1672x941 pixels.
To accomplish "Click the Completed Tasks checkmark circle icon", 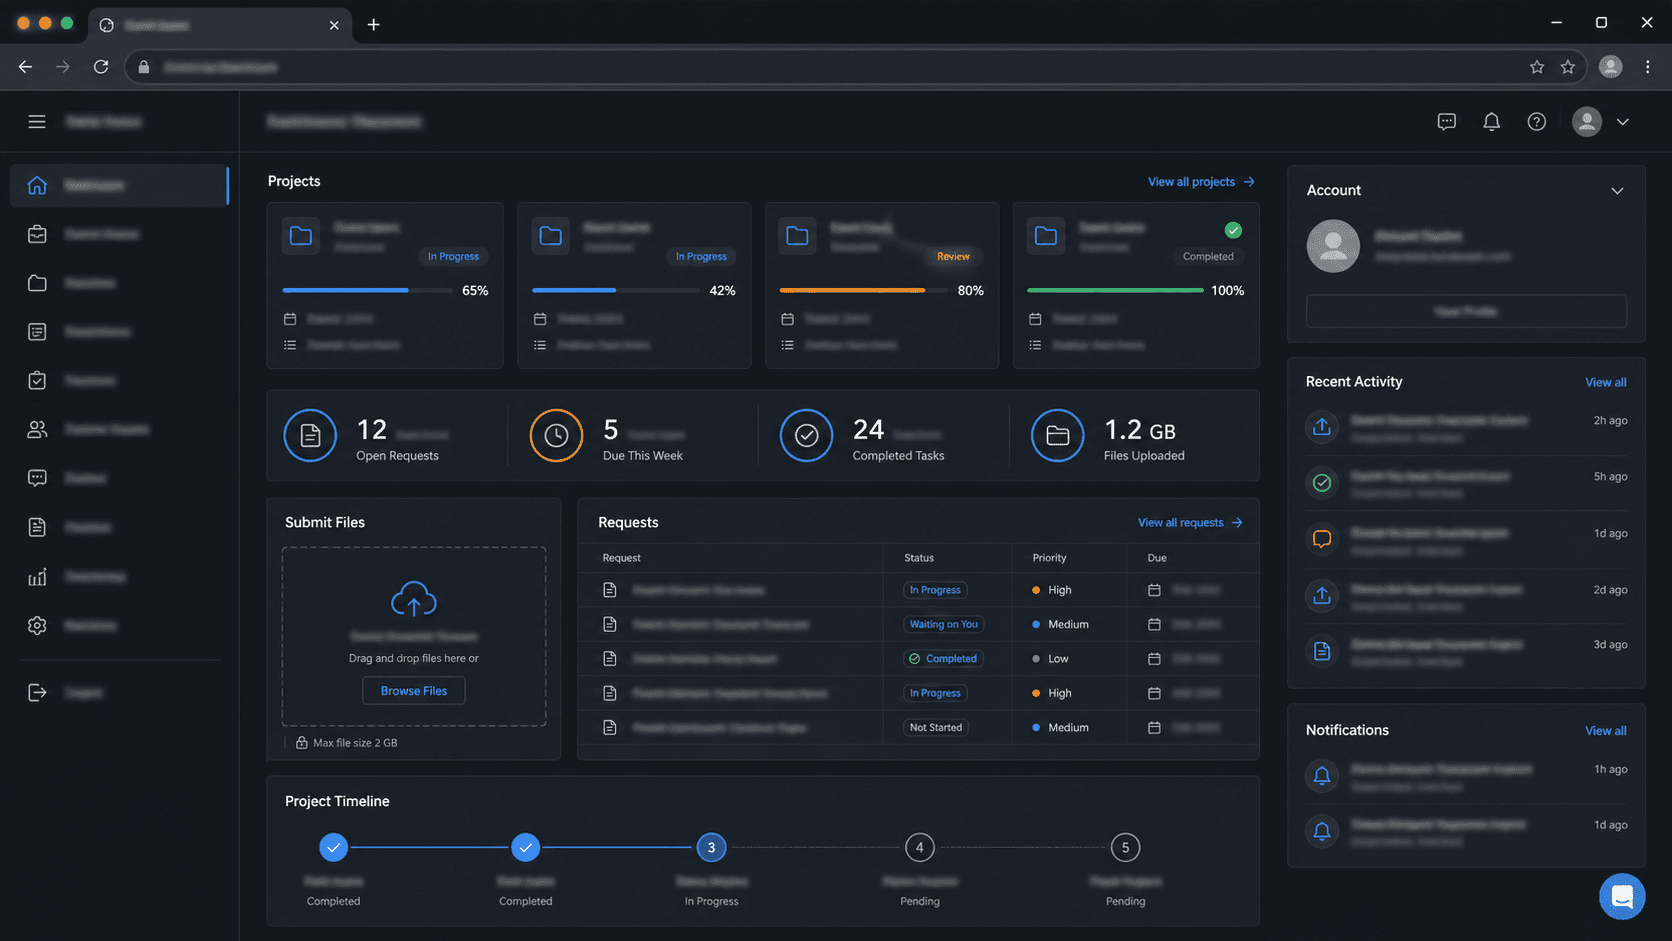I will click(x=806, y=435).
